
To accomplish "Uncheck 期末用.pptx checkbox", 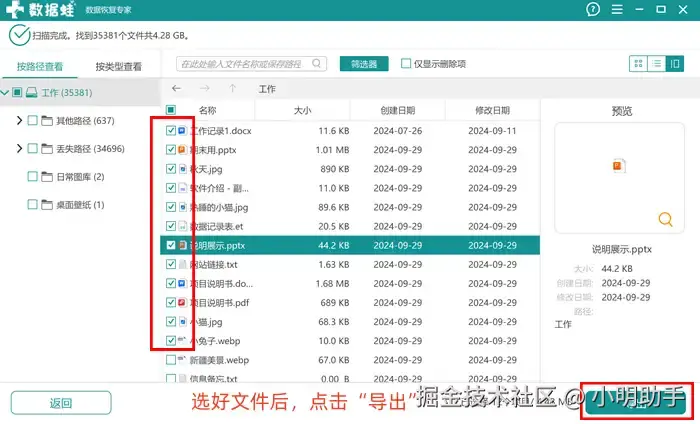I will [x=171, y=150].
